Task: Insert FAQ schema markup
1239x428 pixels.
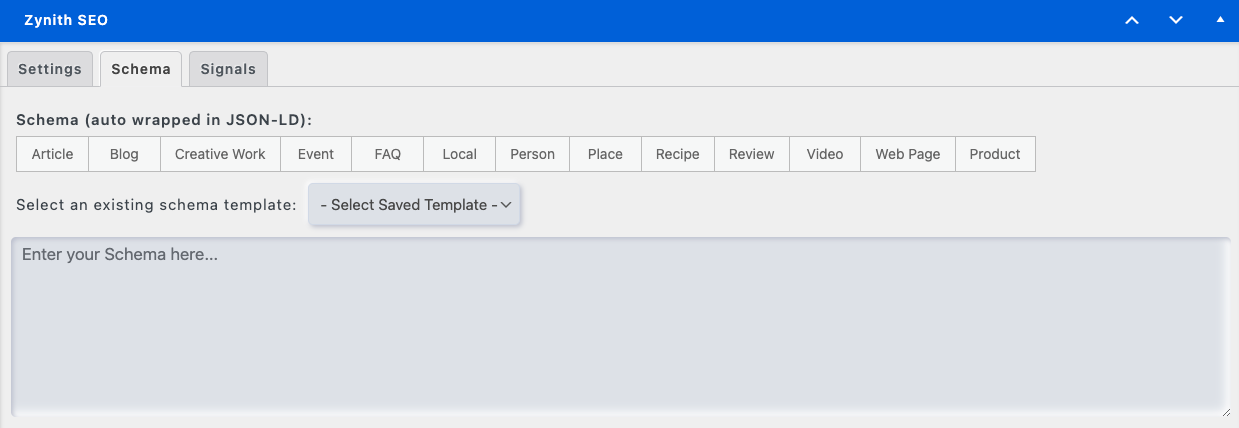Action: tap(388, 154)
